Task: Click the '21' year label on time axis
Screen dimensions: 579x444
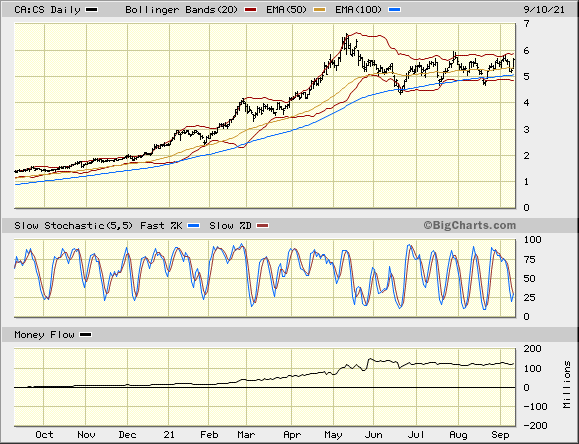Action: (x=169, y=435)
